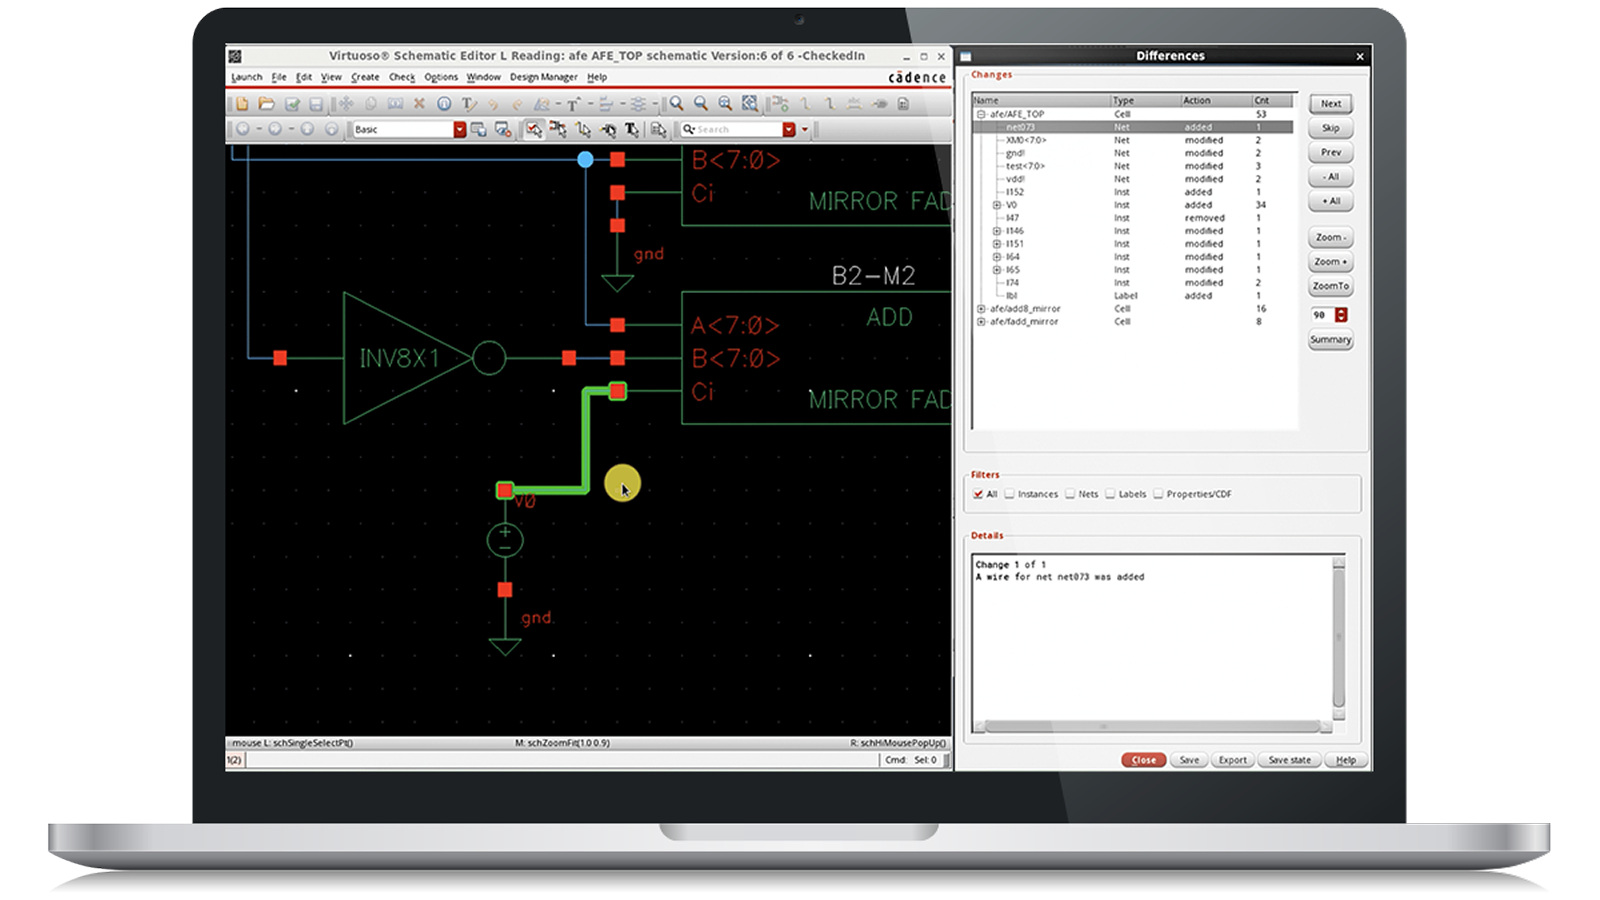Image resolution: width=1600 pixels, height=900 pixels.
Task: Open the Edit menu
Action: (304, 77)
